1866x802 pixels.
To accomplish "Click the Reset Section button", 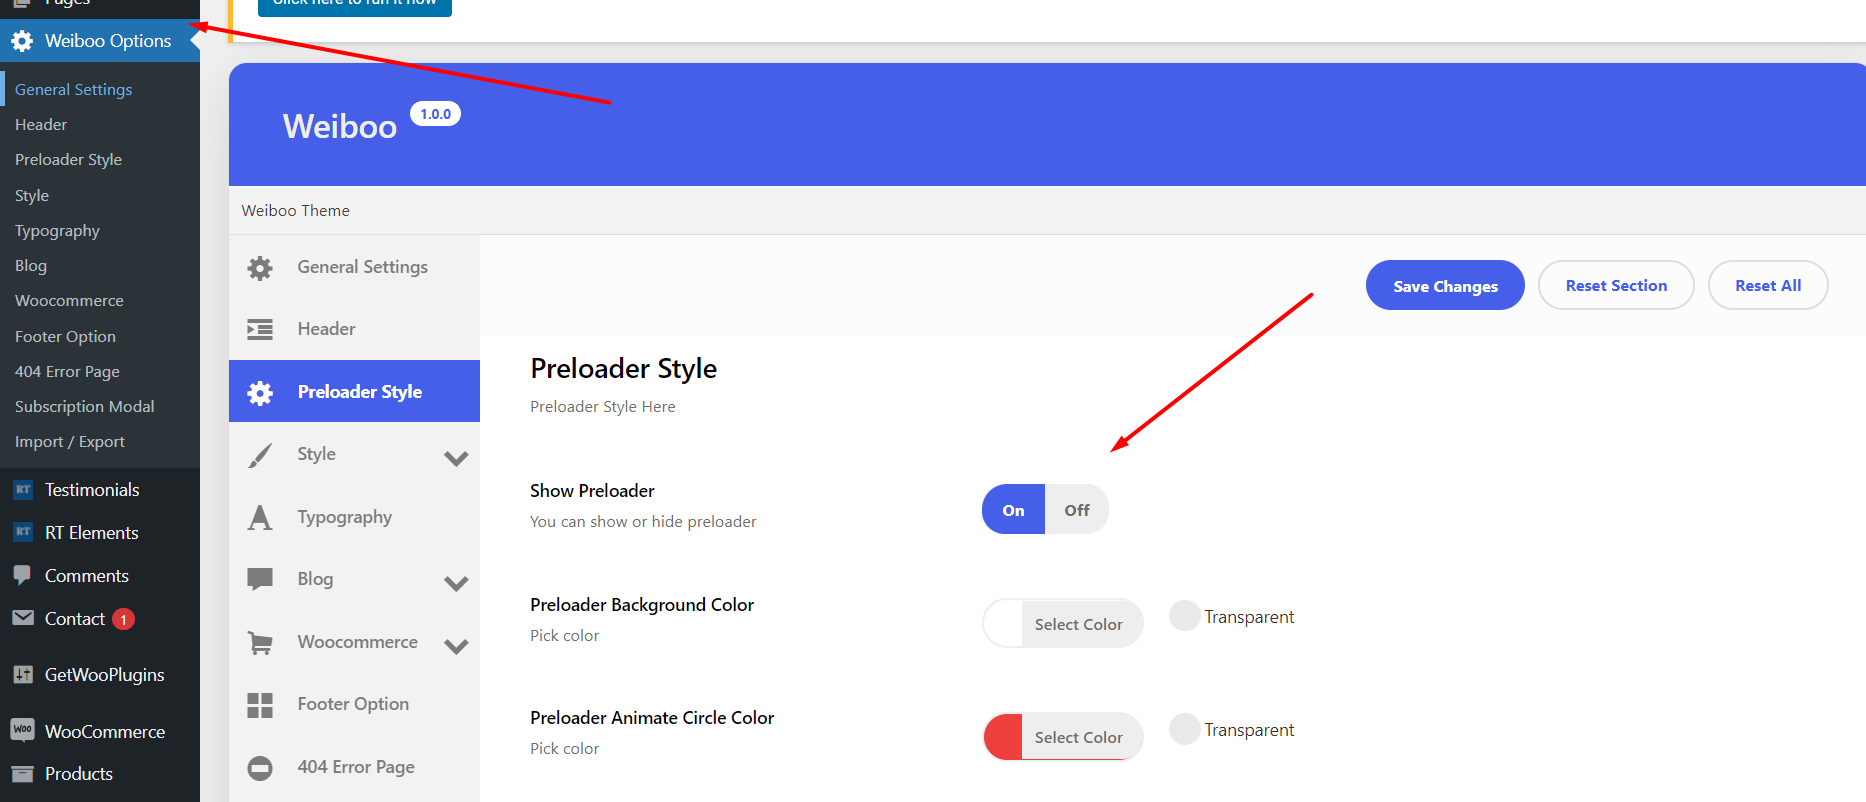I will (1616, 286).
